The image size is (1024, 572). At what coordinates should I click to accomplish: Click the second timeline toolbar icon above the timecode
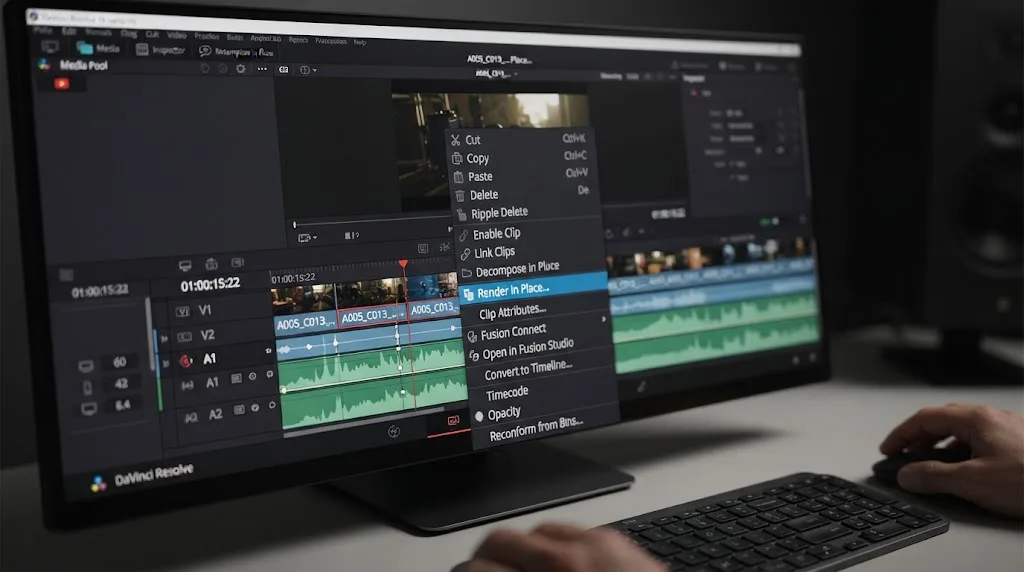[x=212, y=264]
